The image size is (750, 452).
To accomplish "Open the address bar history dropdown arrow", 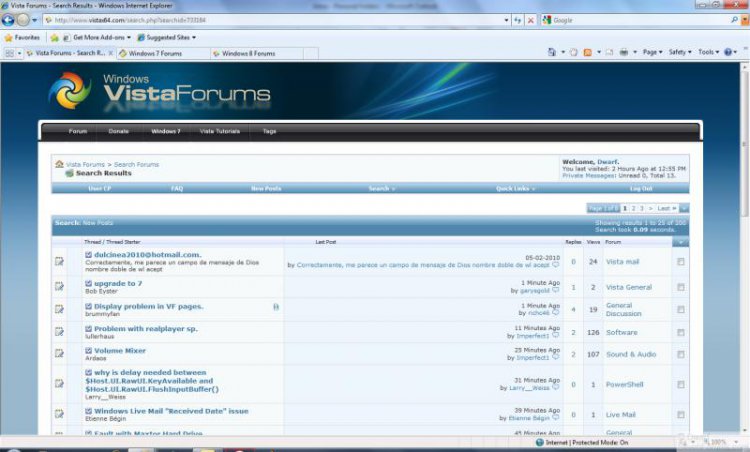I will tap(506, 20).
